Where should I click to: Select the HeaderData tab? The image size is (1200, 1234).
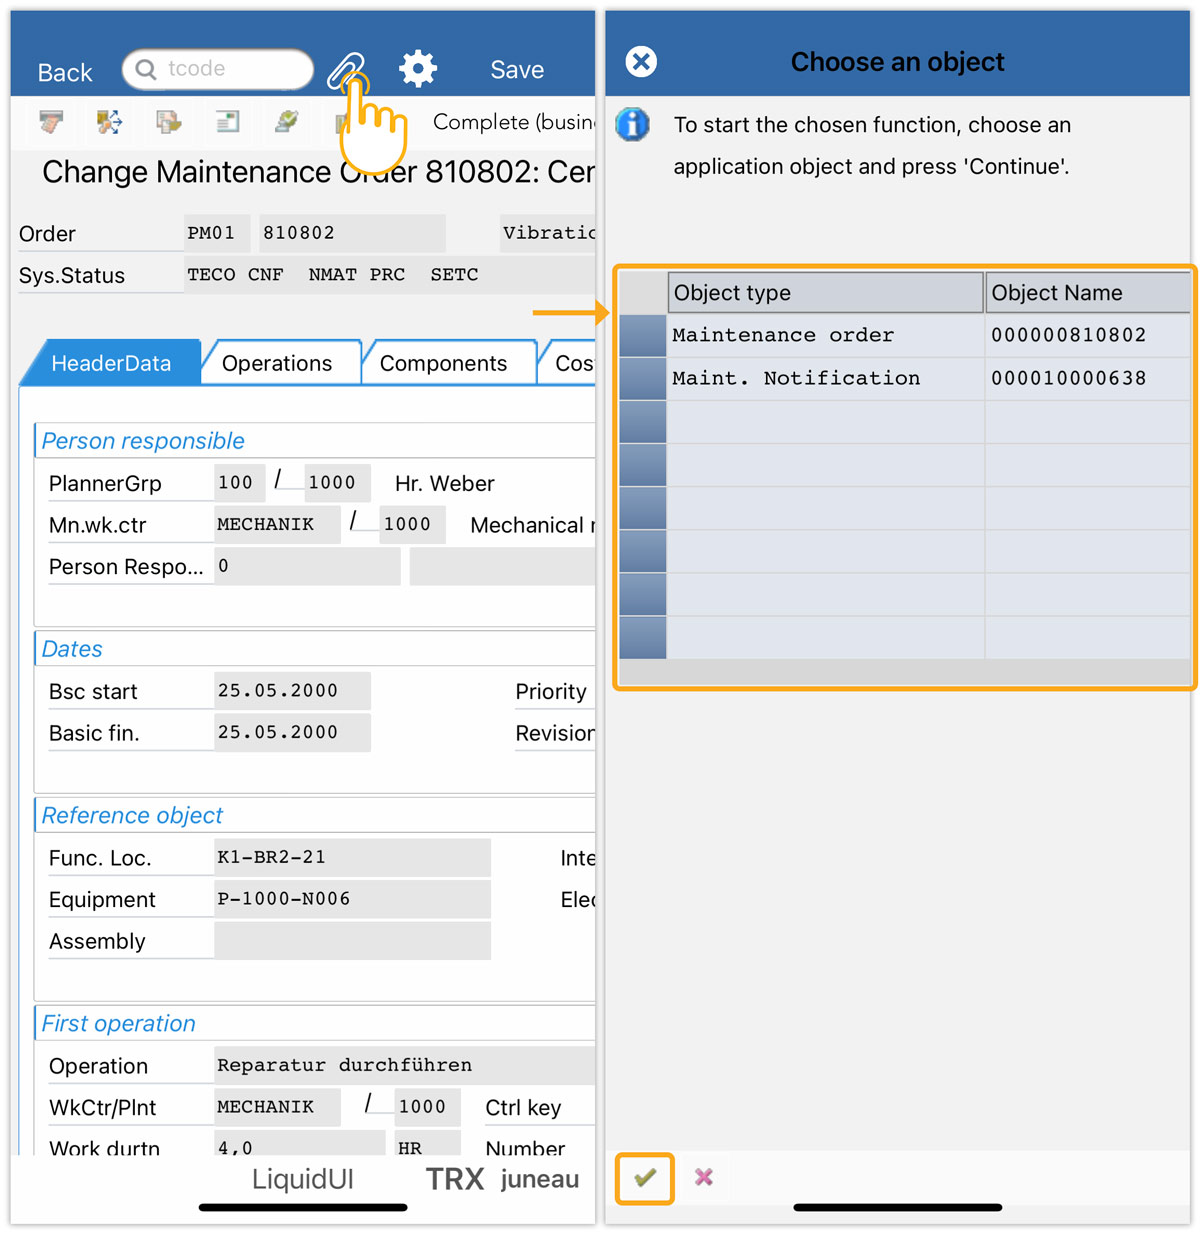(111, 364)
